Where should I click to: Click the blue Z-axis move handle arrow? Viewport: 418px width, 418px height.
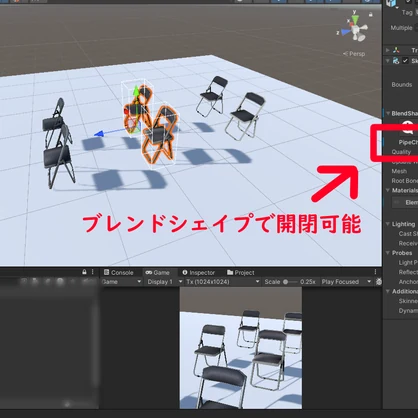100,134
